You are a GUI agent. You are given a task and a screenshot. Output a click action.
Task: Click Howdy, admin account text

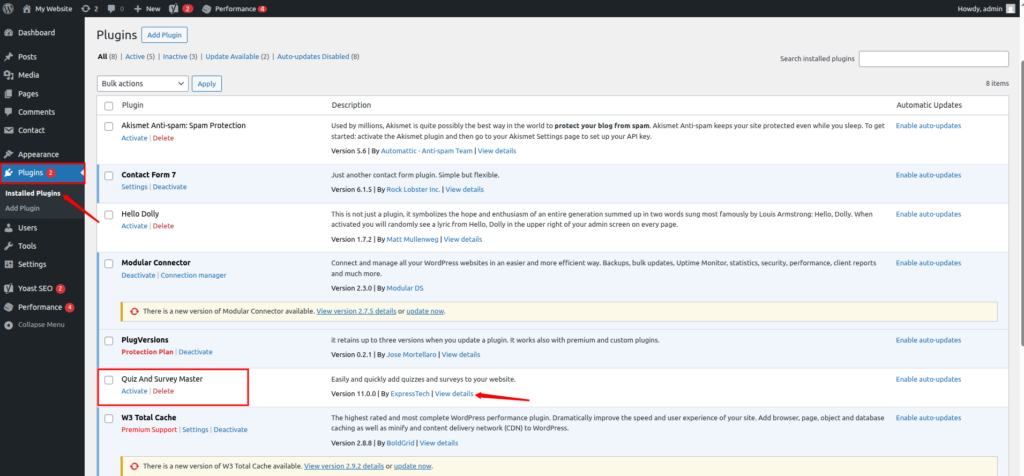tap(980, 9)
